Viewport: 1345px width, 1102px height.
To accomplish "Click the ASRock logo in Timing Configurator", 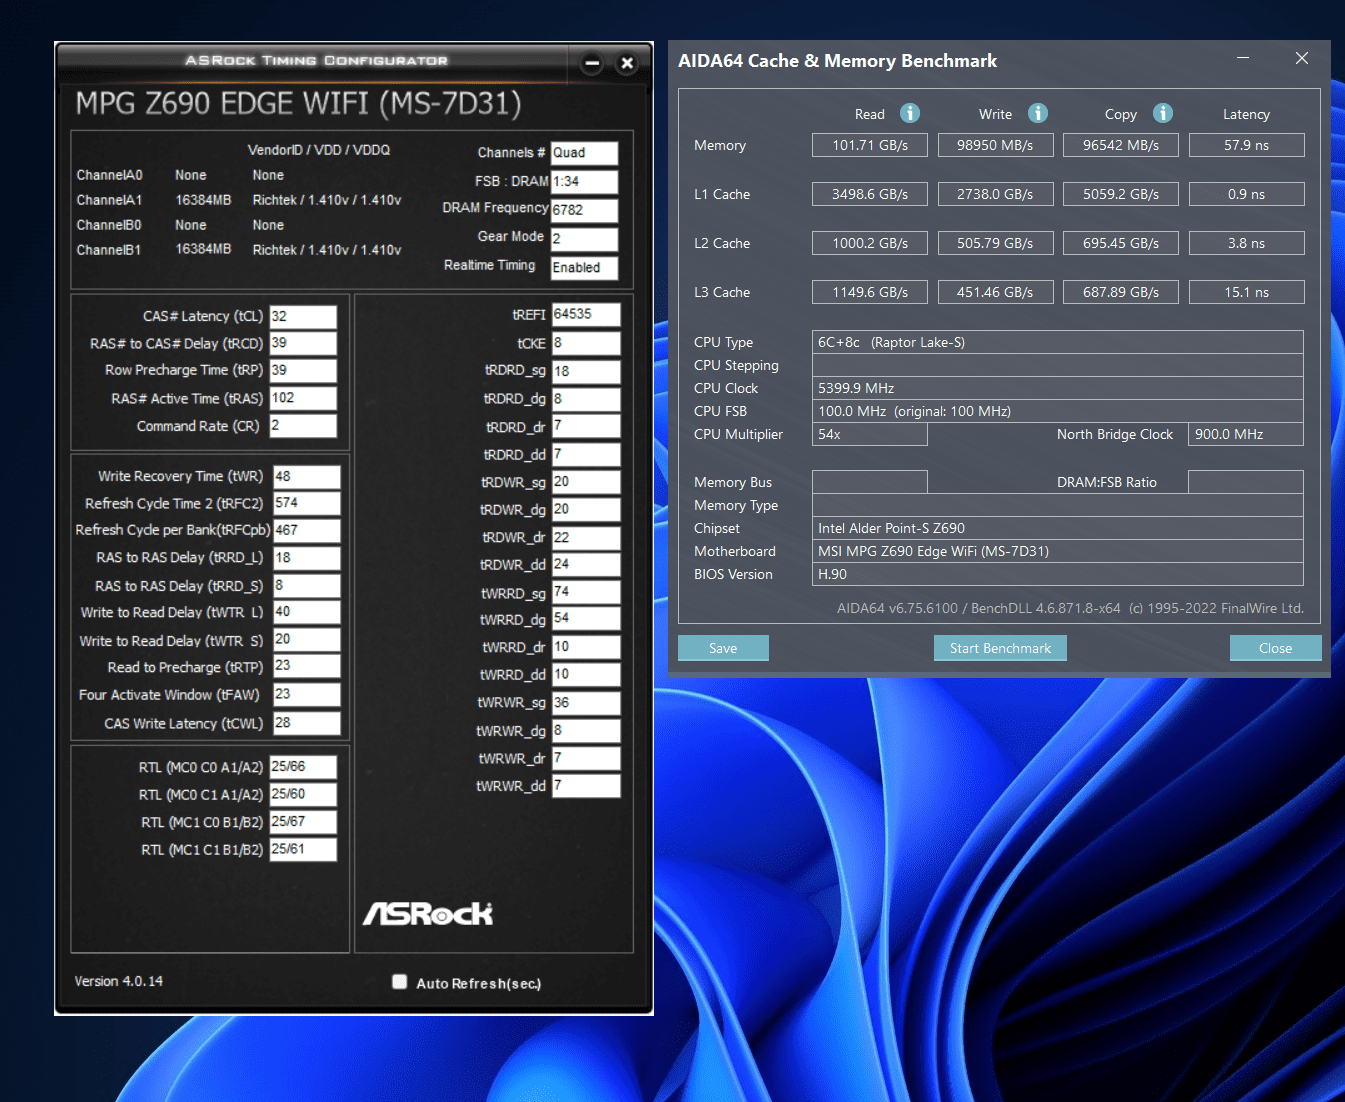I will tap(428, 913).
